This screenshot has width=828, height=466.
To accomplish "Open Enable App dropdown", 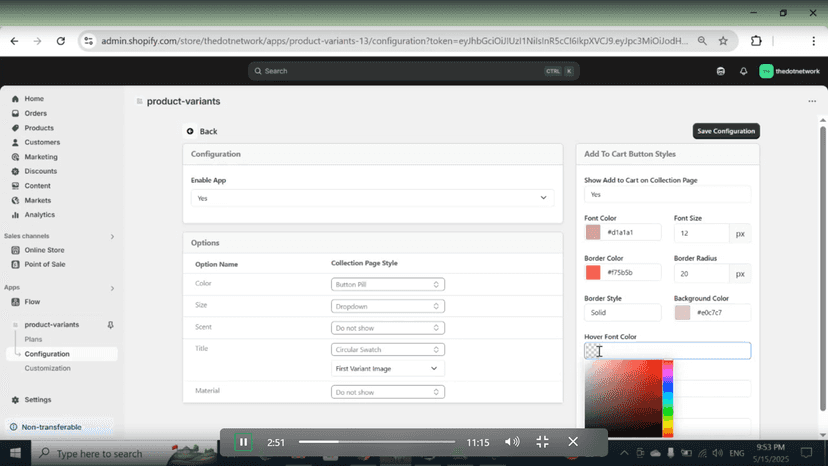I will tap(372, 198).
